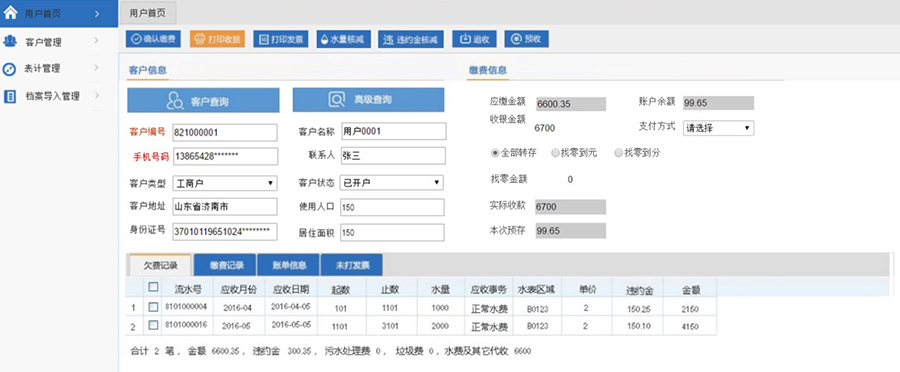Open 客户管理 via its people icon
Image resolution: width=900 pixels, height=372 pixels.
point(10,41)
